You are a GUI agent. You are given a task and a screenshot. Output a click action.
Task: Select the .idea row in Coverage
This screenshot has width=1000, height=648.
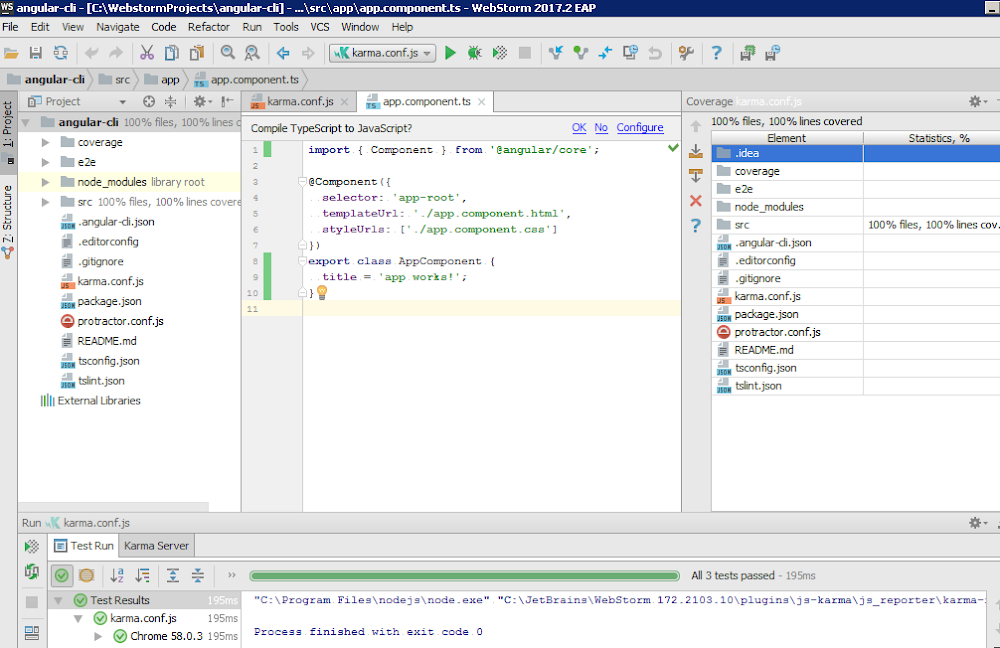click(x=855, y=153)
